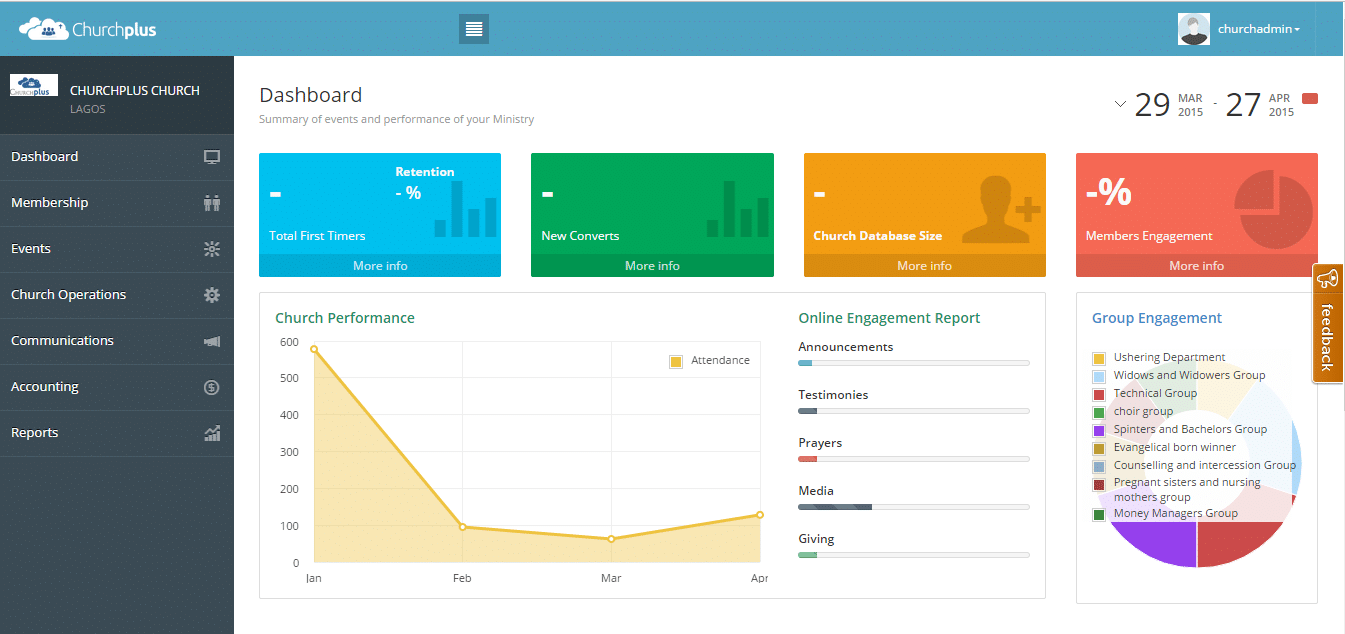Click the Evangelical born winner legend swatch
1345x634 pixels.
click(x=1099, y=448)
